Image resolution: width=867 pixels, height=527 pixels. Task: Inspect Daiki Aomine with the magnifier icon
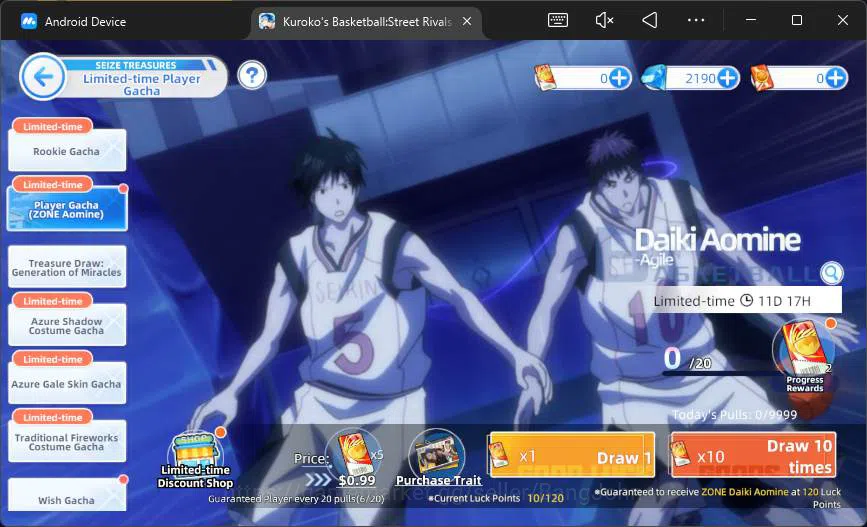point(831,273)
